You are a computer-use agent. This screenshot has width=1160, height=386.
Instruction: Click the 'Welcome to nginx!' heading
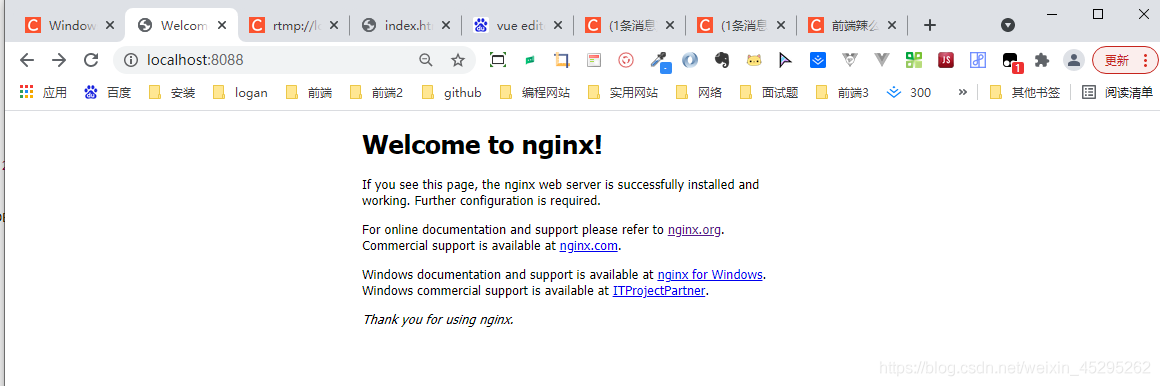click(482, 145)
